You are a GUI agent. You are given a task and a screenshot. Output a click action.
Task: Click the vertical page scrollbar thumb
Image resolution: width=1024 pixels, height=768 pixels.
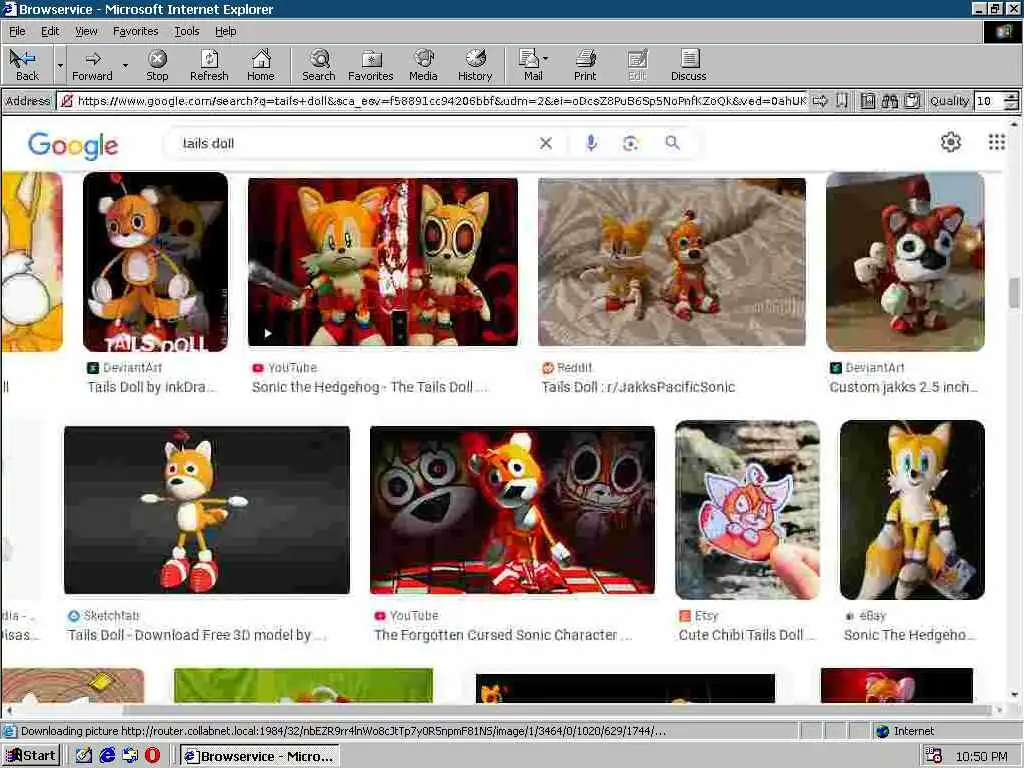click(x=1014, y=292)
